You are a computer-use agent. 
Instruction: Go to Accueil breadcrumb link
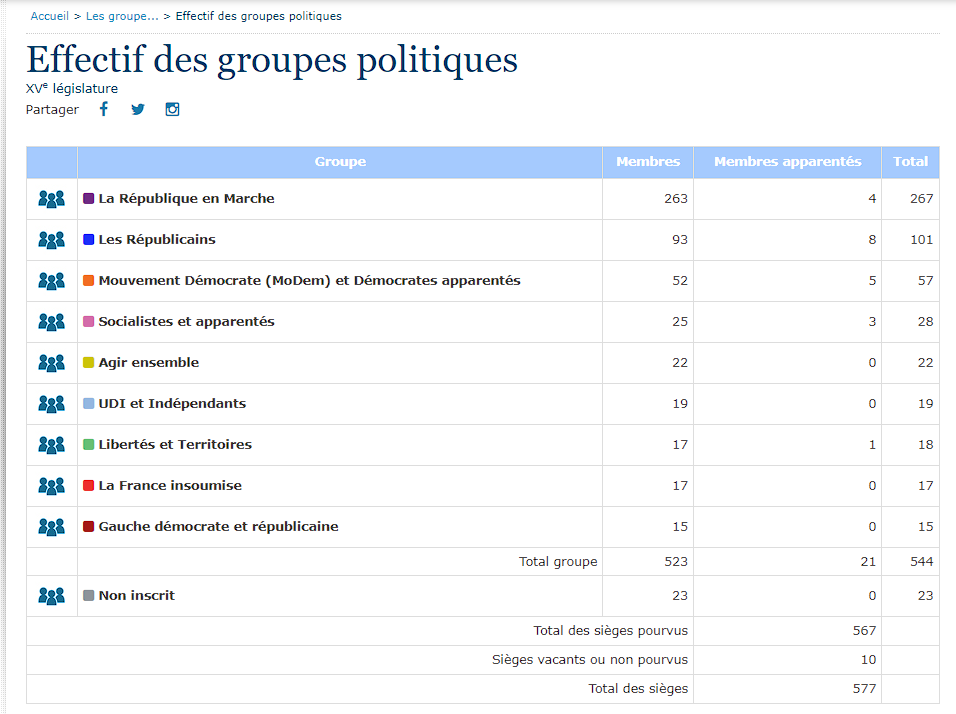coord(50,16)
